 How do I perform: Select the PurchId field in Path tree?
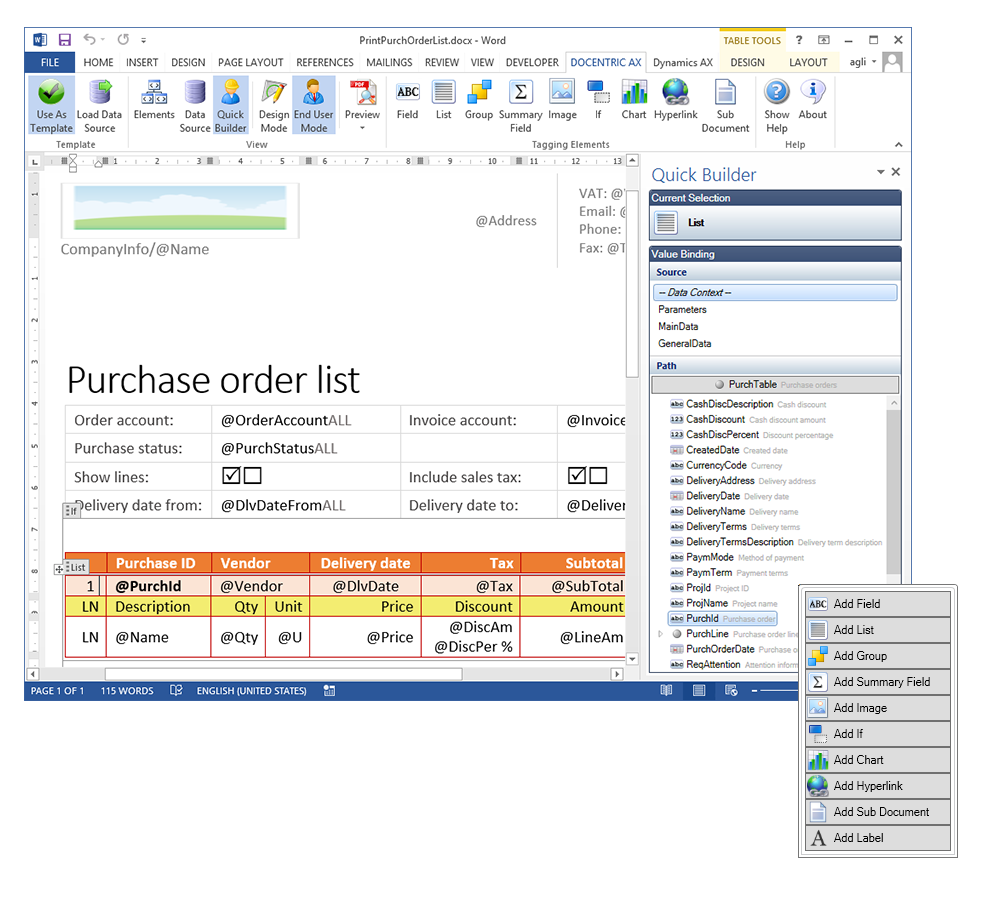722,619
